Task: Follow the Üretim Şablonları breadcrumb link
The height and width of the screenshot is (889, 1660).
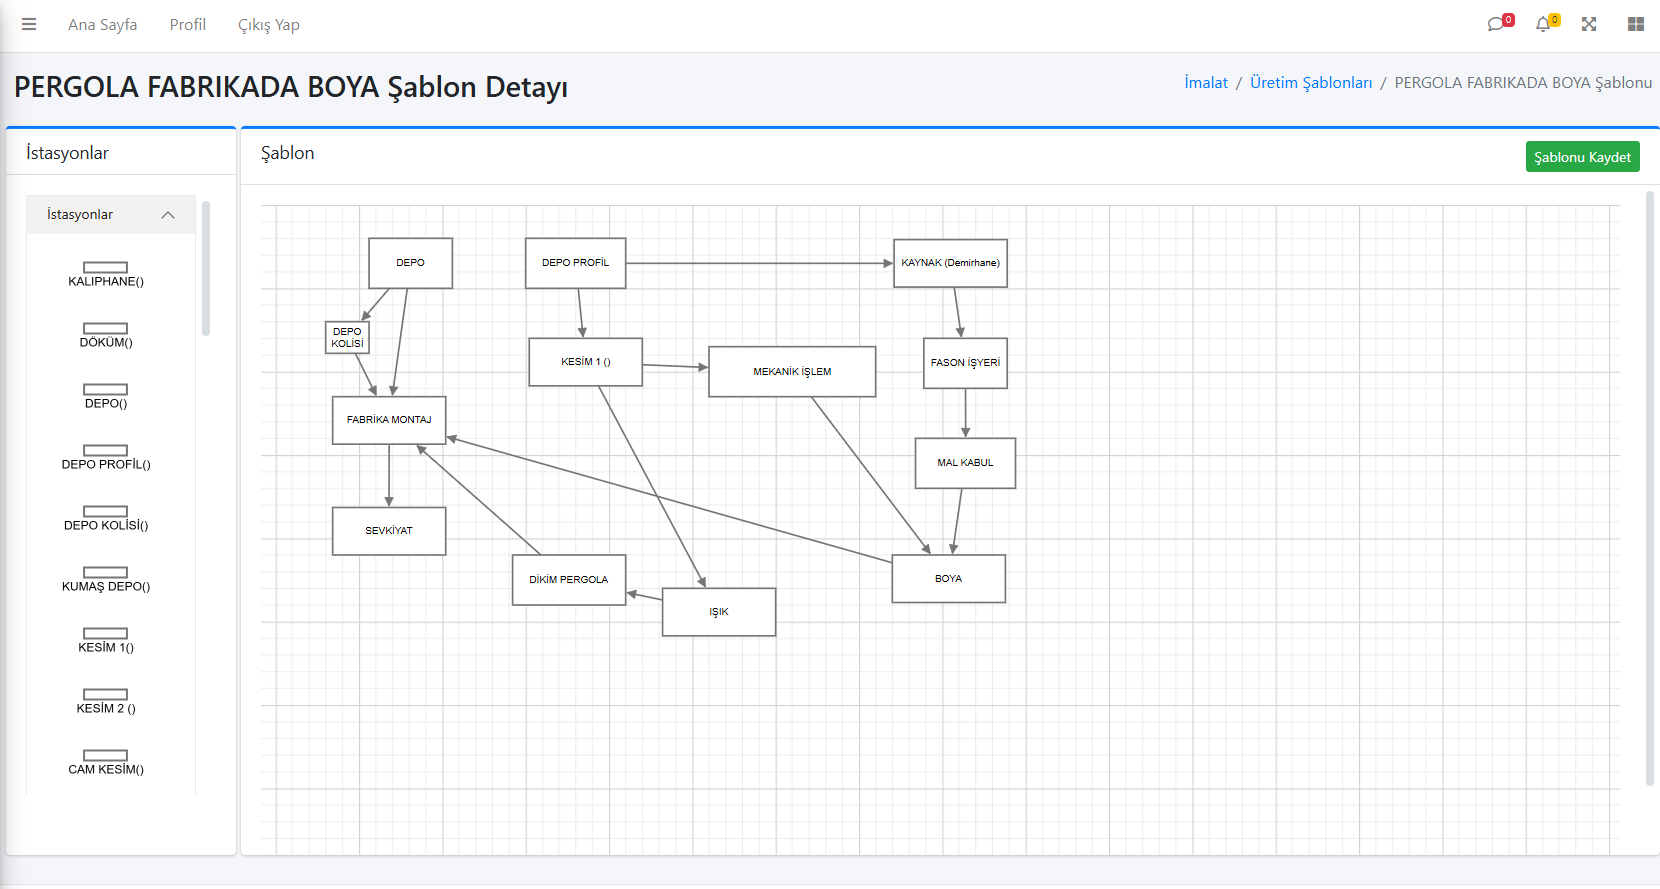Action: point(1310,83)
